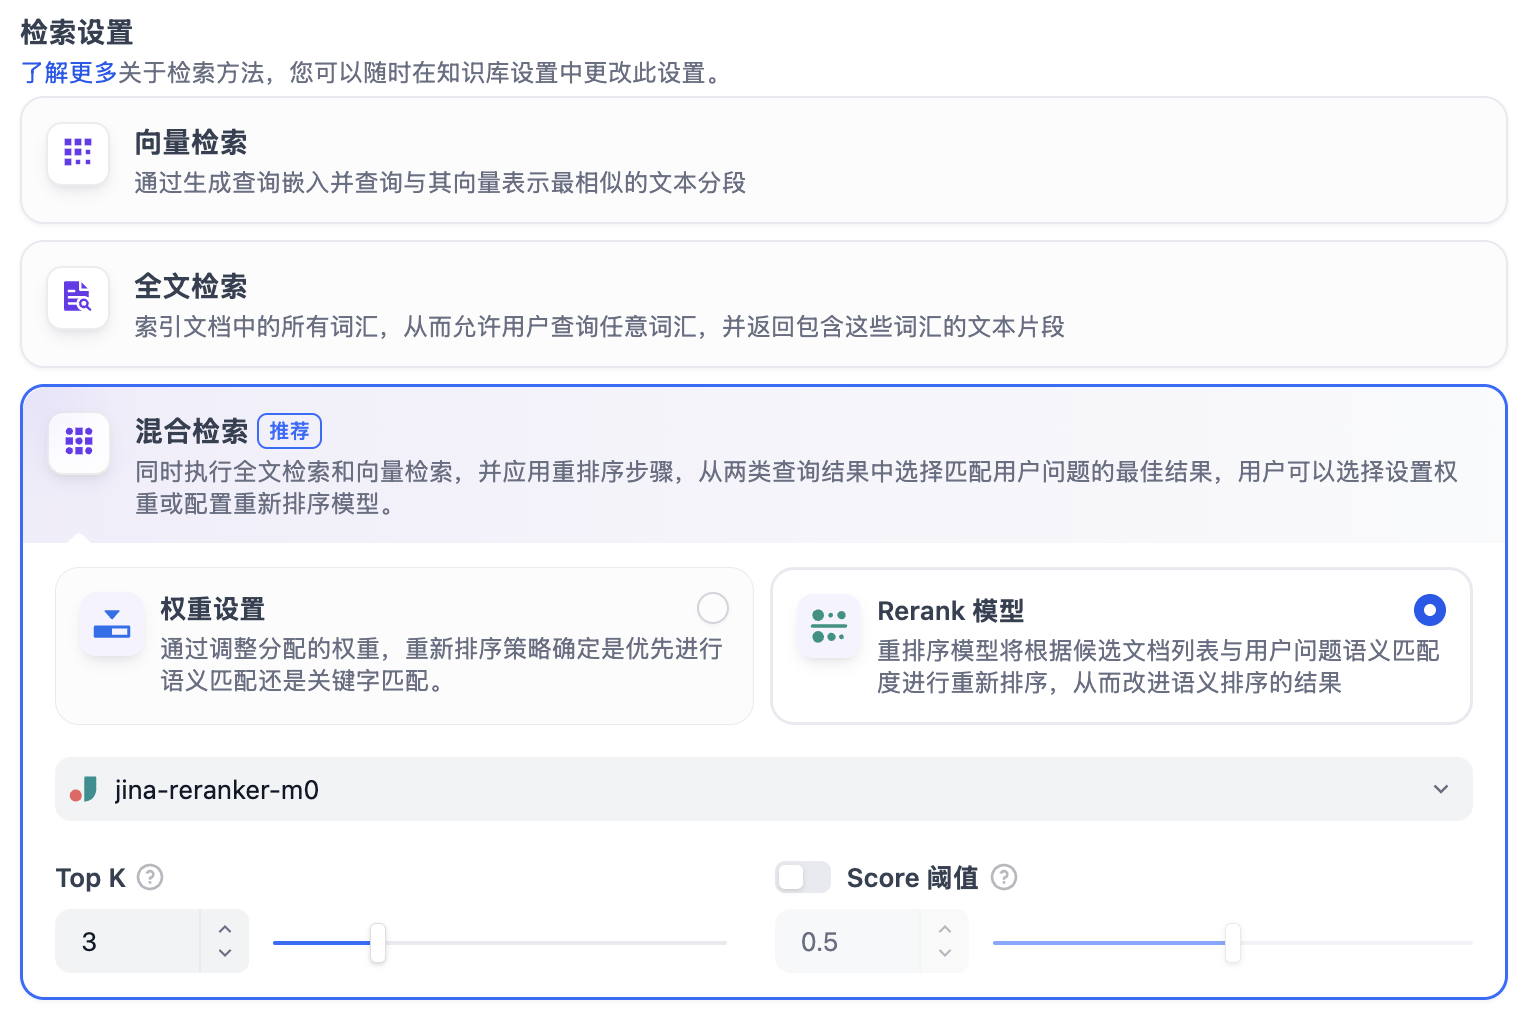Click the Score 阈值 help question mark

pyautogui.click(x=1004, y=877)
